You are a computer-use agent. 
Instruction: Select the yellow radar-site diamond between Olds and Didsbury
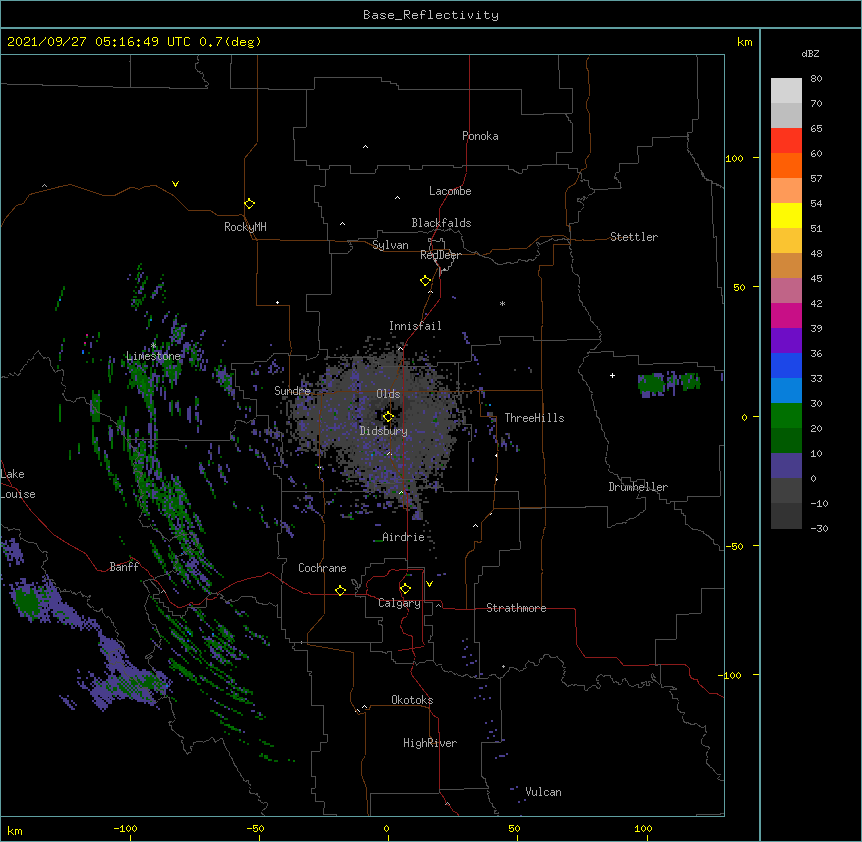click(x=388, y=417)
